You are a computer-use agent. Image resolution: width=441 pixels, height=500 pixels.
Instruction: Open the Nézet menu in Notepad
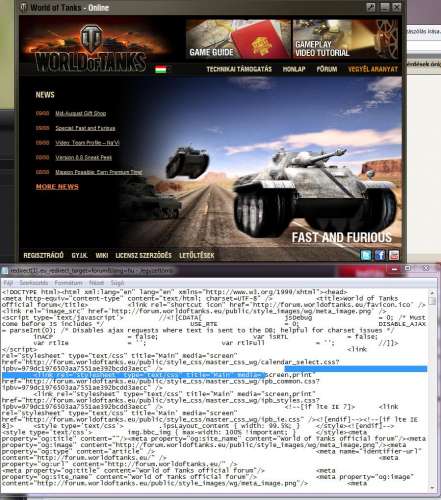click(x=96, y=283)
